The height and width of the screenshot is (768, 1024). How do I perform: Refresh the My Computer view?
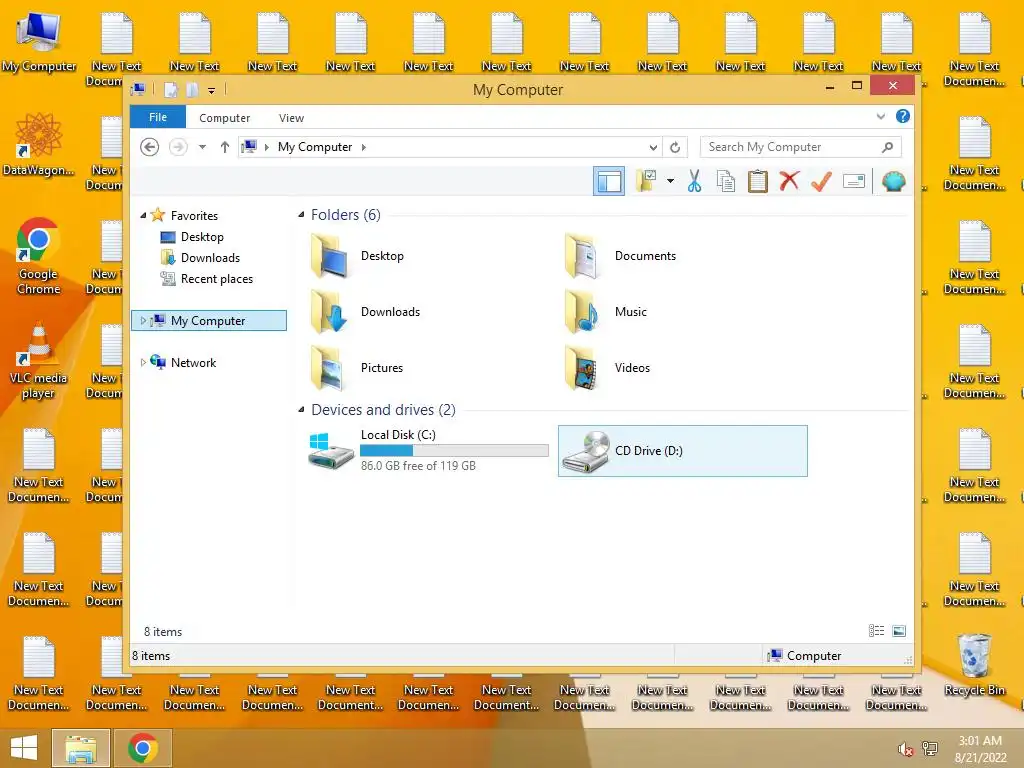point(675,148)
